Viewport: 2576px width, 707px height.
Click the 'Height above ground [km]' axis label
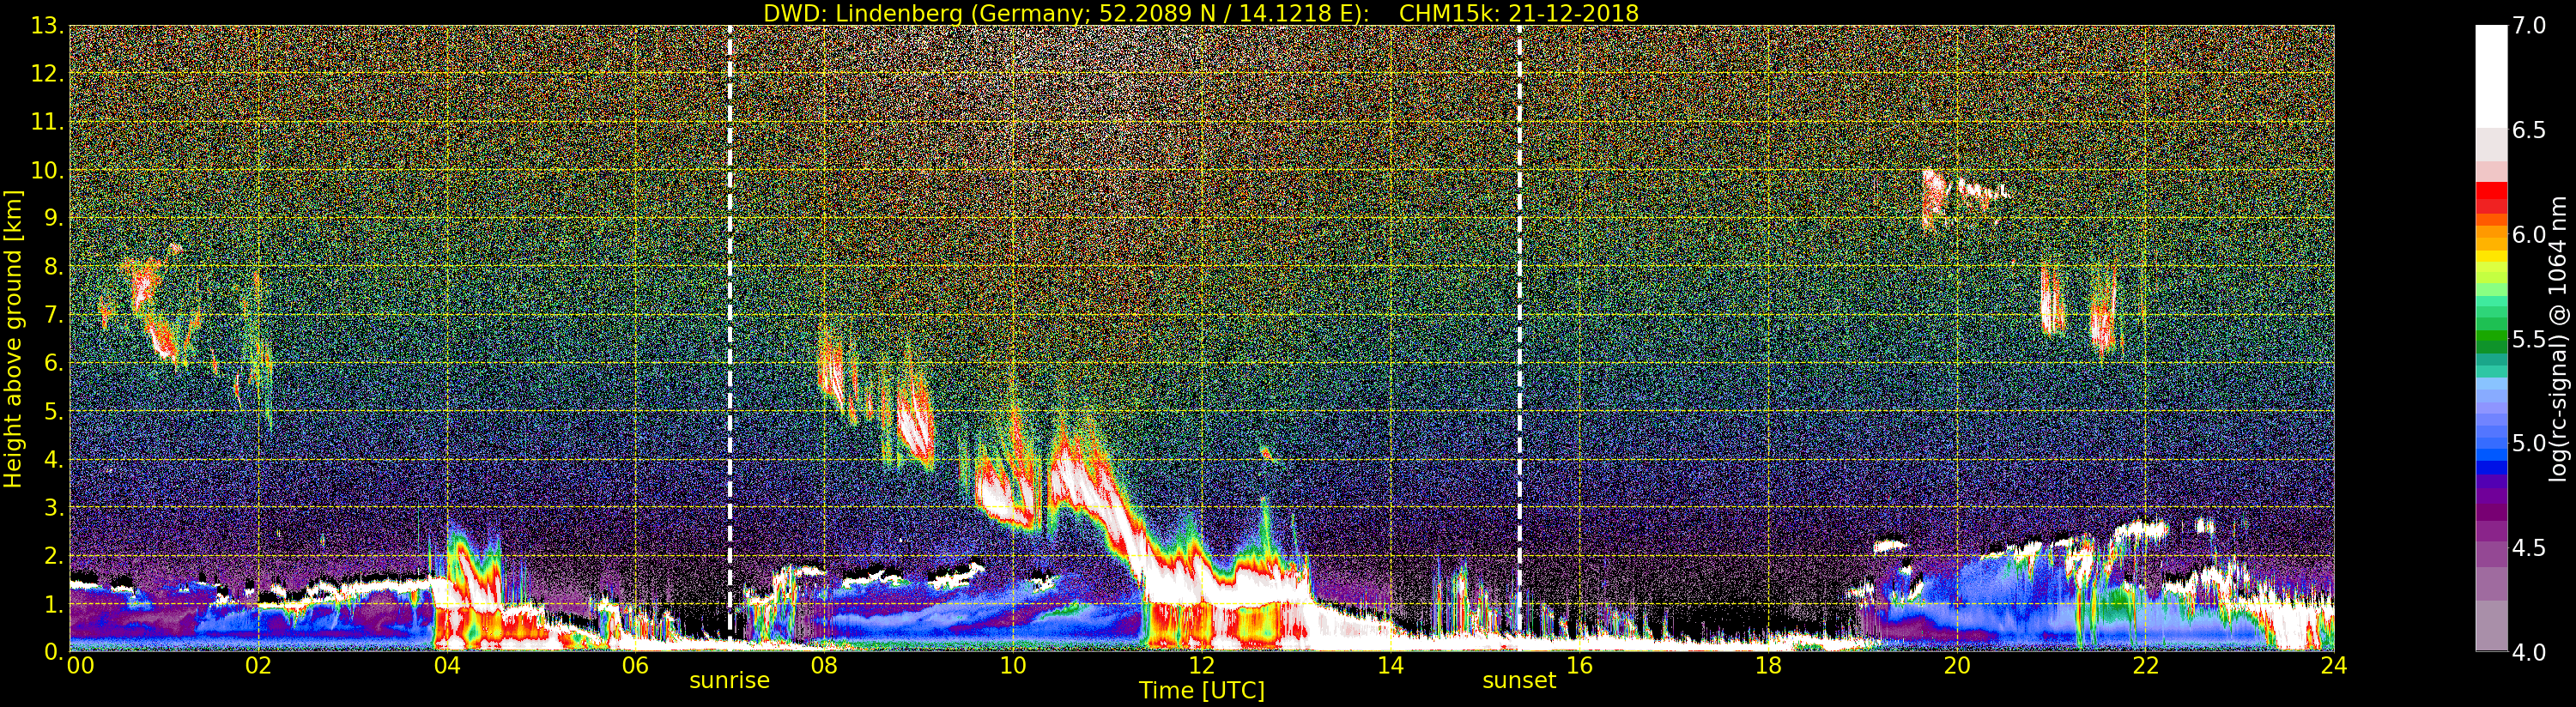pos(13,338)
